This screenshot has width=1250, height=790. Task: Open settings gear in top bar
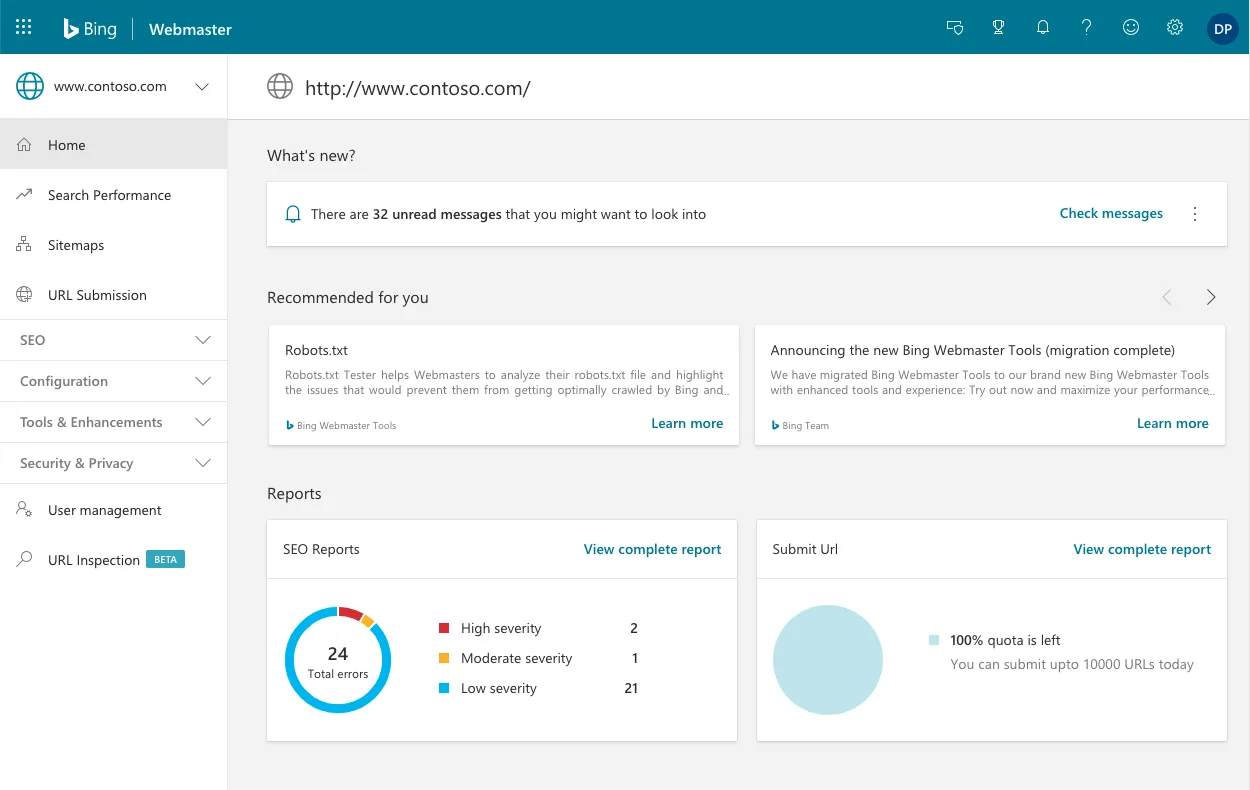(x=1175, y=28)
